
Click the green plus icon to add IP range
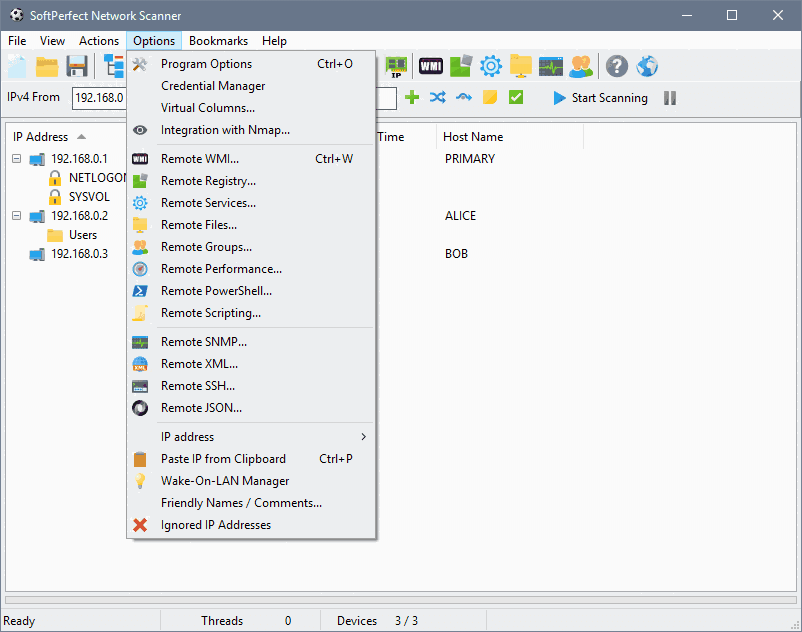click(412, 98)
